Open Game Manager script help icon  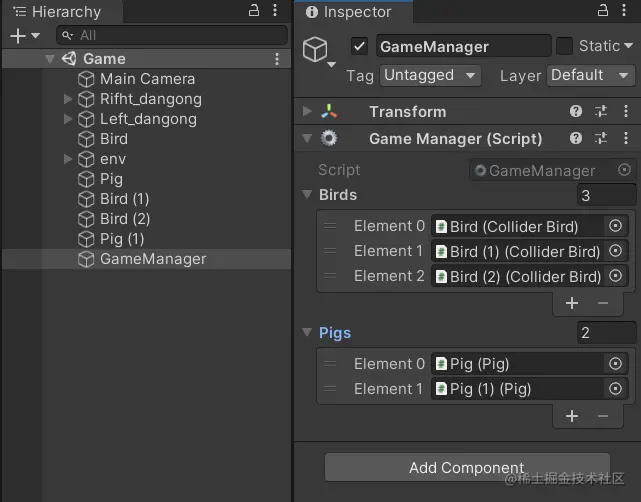tap(576, 138)
